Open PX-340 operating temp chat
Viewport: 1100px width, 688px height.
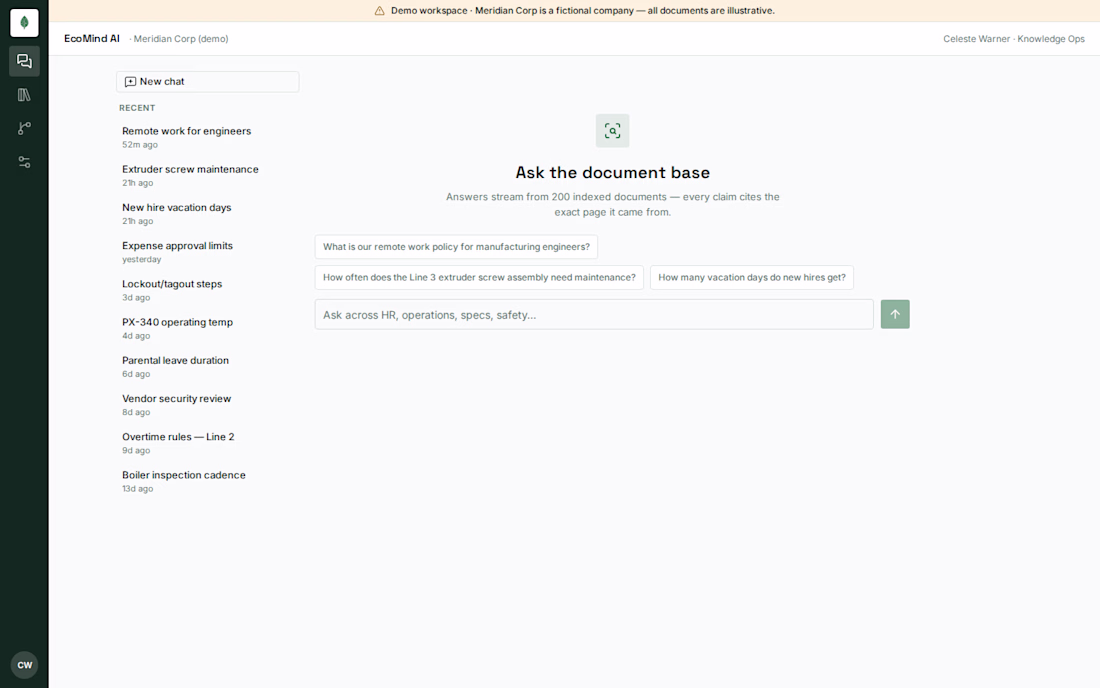(208, 328)
